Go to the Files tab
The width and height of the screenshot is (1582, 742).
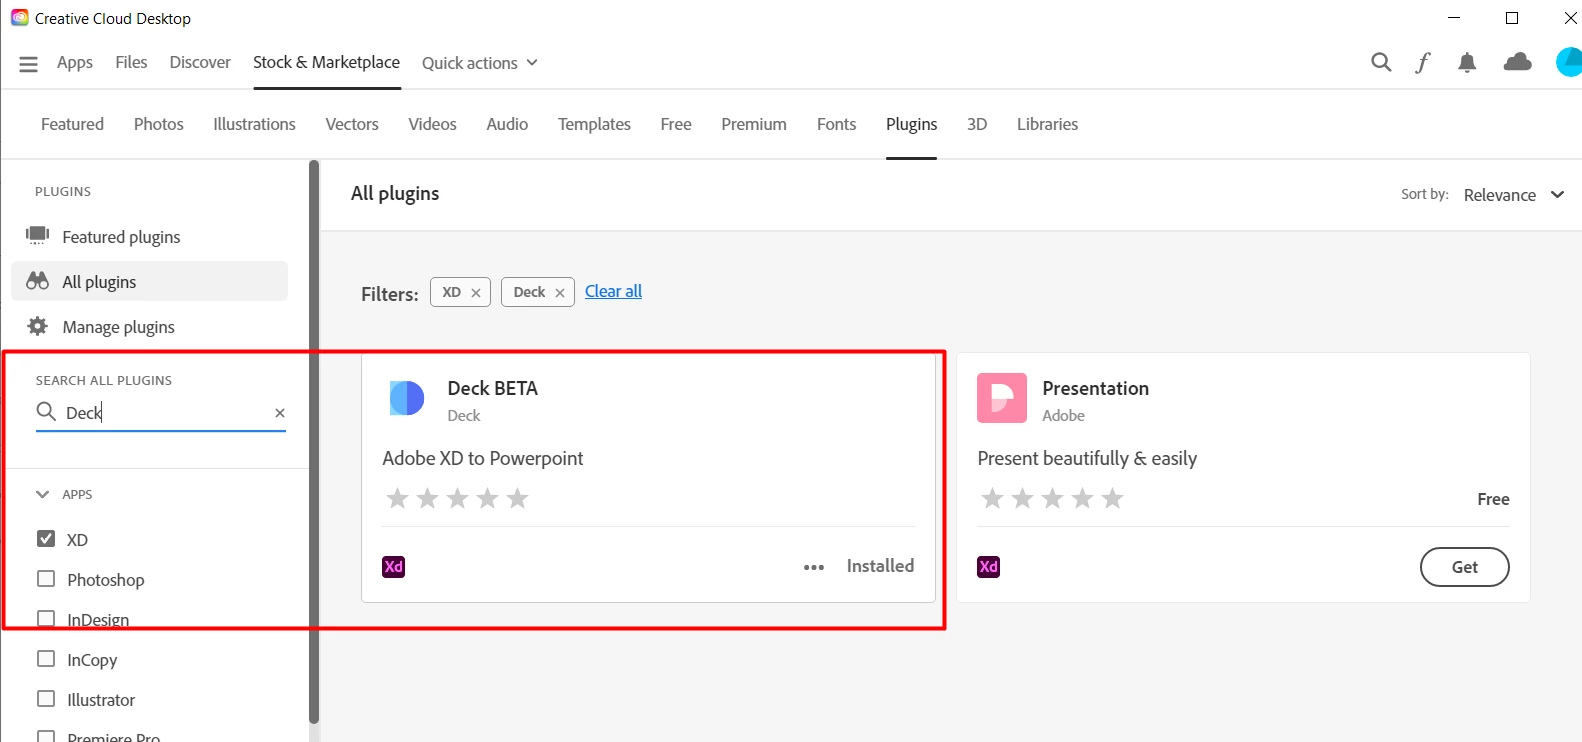pos(131,62)
